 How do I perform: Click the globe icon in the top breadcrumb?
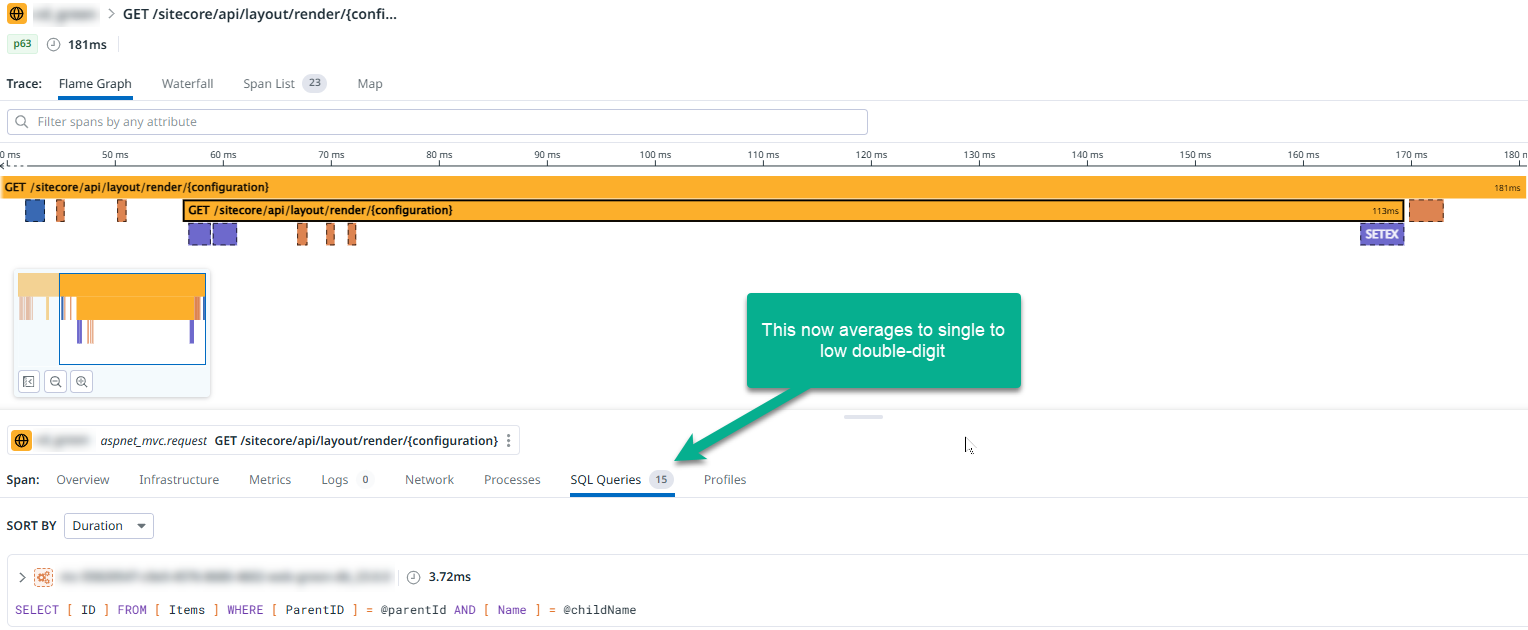point(15,14)
